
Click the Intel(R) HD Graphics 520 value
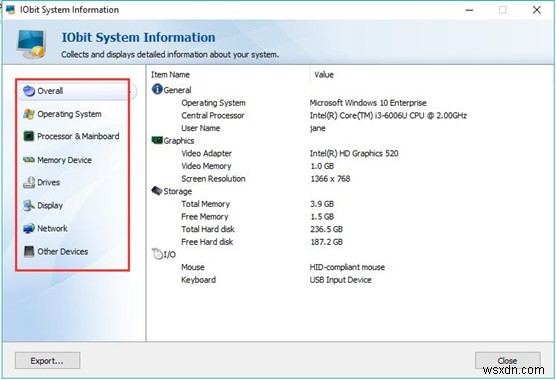click(x=354, y=153)
